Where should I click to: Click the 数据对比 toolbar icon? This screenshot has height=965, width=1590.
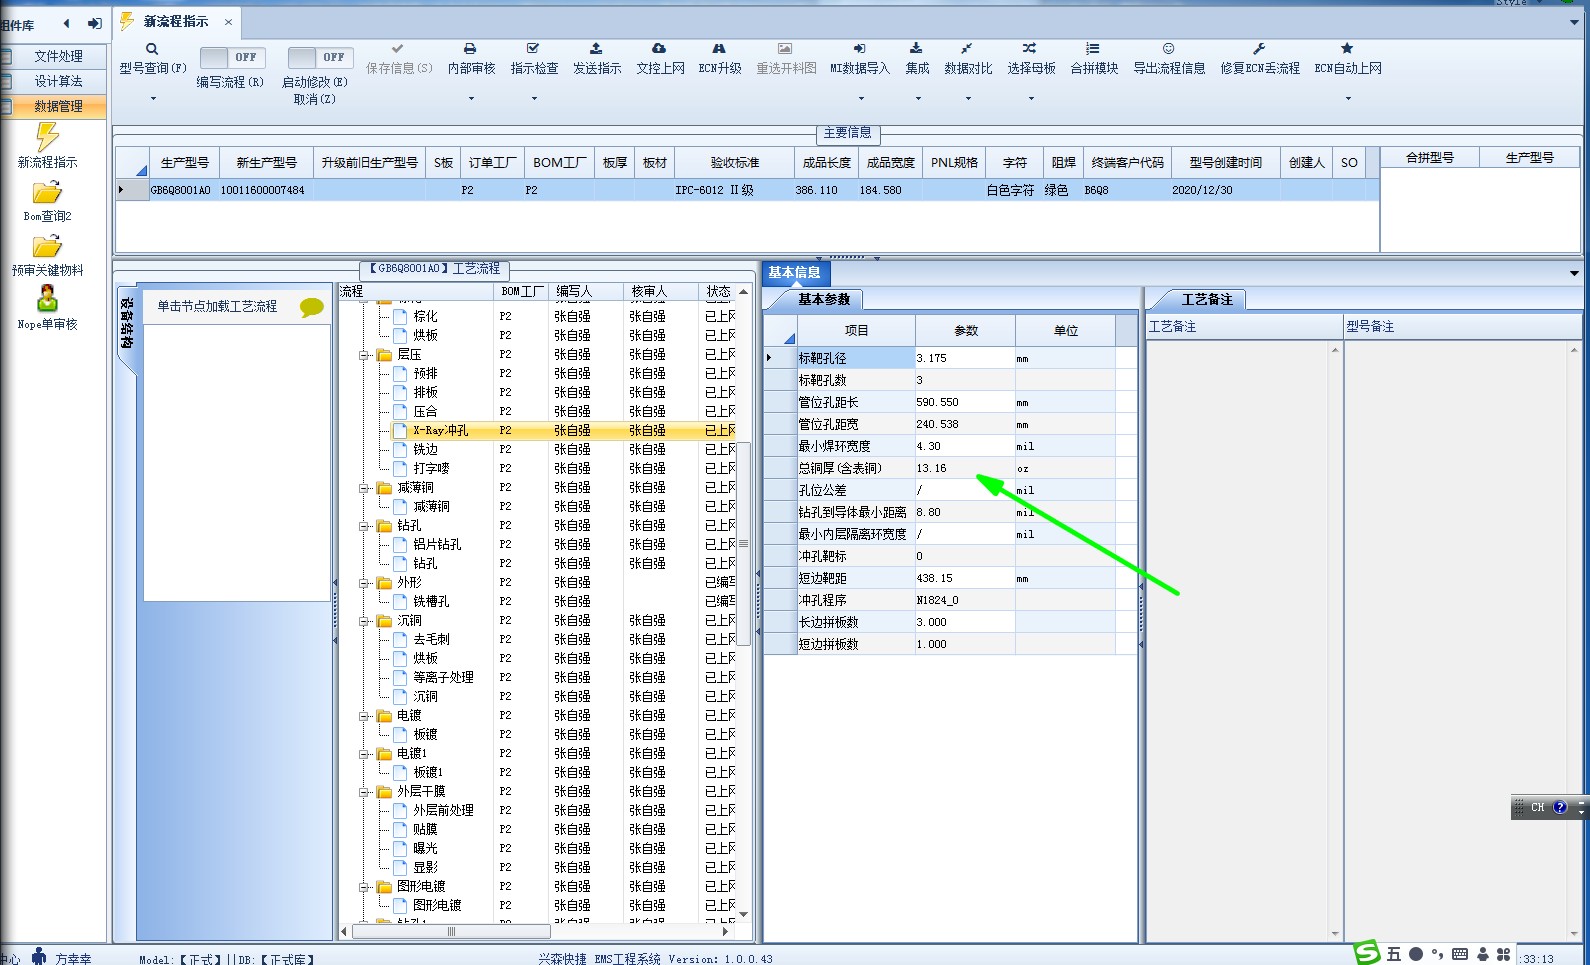click(x=967, y=48)
